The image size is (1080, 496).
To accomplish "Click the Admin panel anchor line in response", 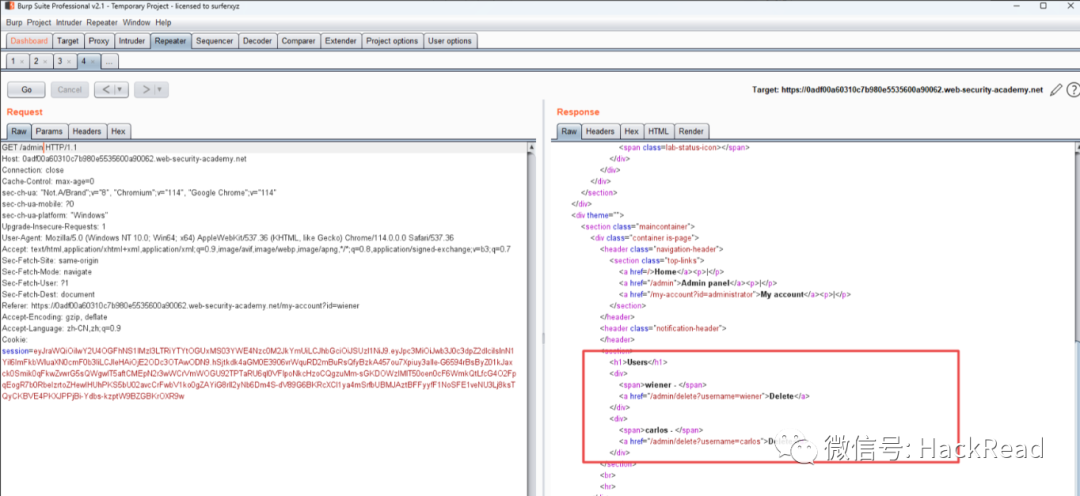I will [697, 282].
